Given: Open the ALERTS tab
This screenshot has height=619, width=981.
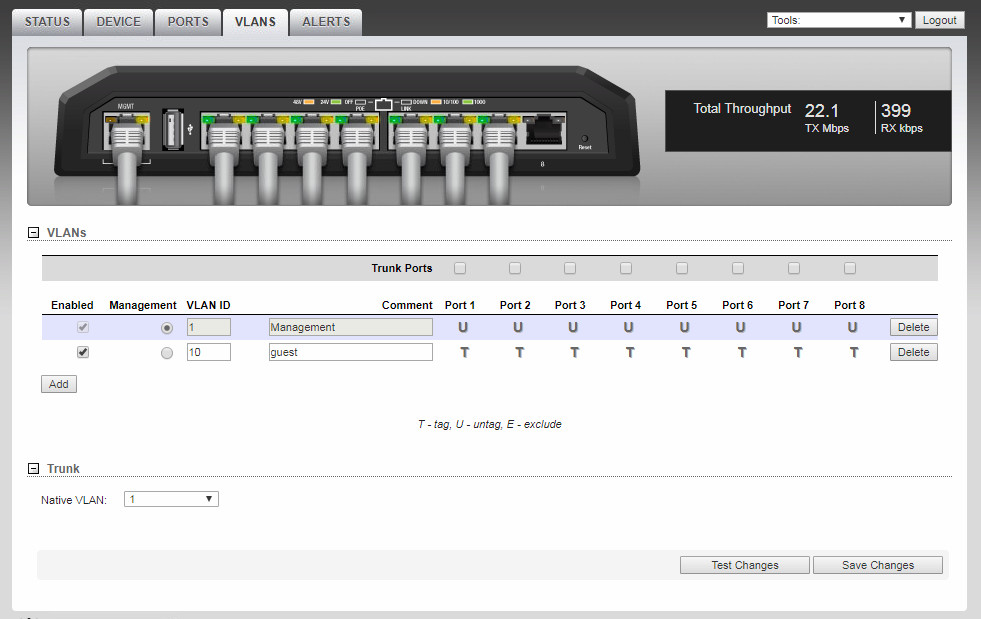Looking at the screenshot, I should (326, 22).
